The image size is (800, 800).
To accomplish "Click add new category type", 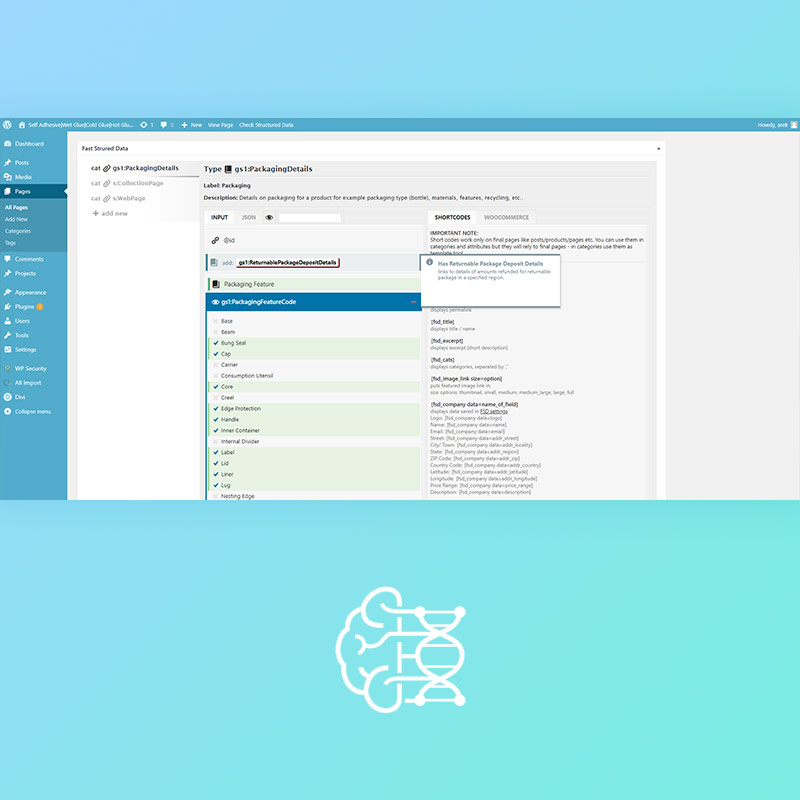I will pyautogui.click(x=110, y=213).
